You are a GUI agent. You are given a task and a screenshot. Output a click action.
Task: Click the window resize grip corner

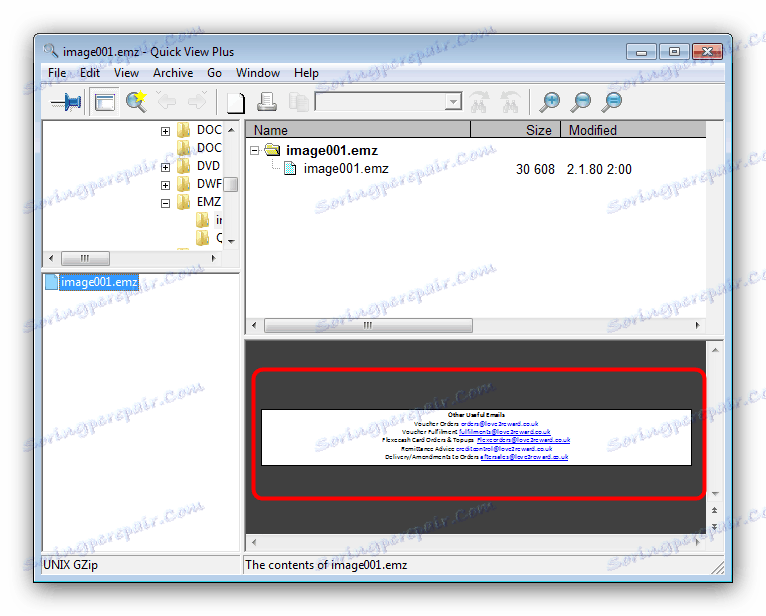point(718,567)
